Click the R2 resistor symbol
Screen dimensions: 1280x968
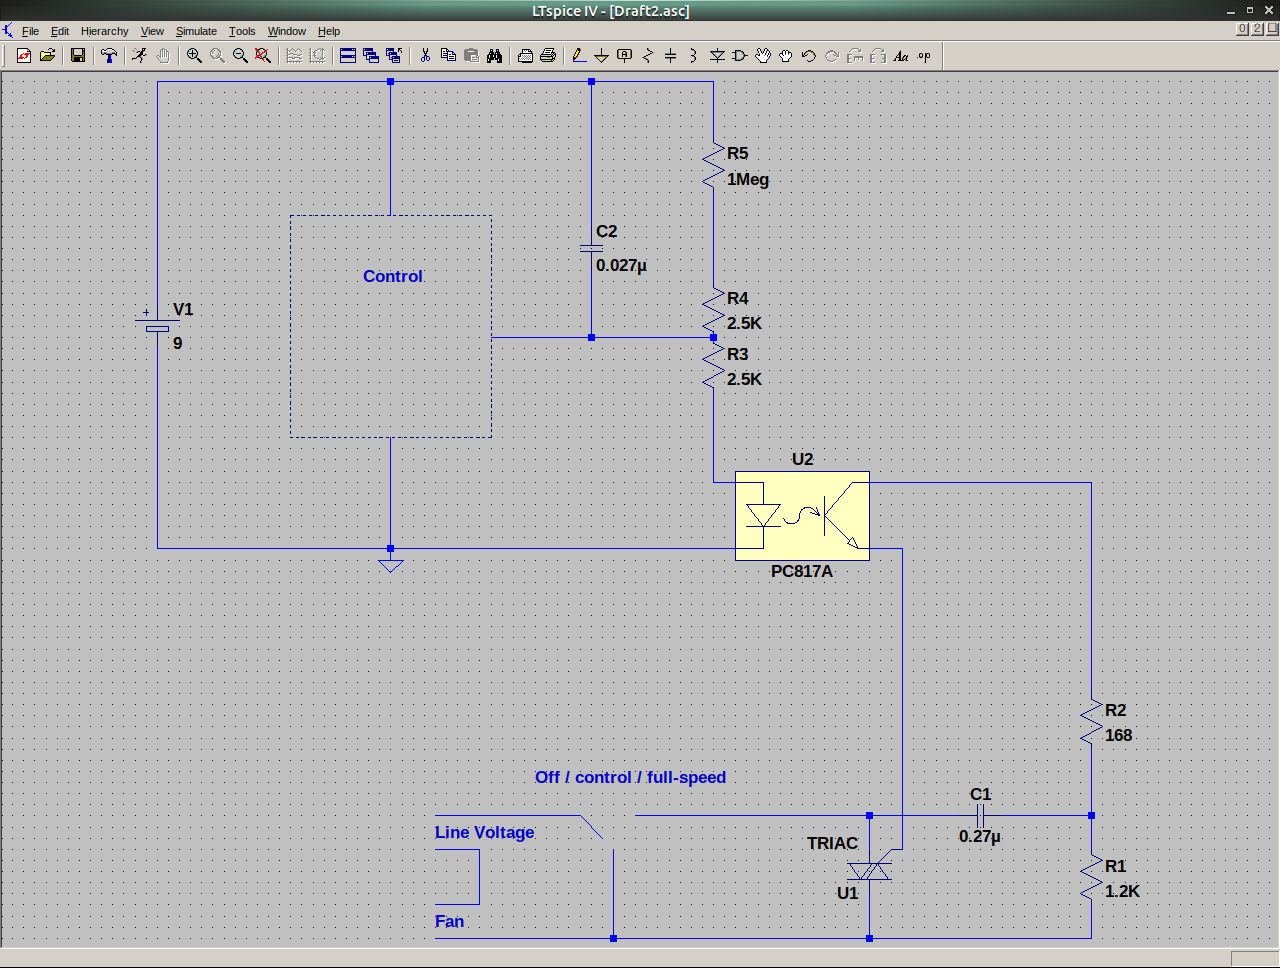(1091, 722)
